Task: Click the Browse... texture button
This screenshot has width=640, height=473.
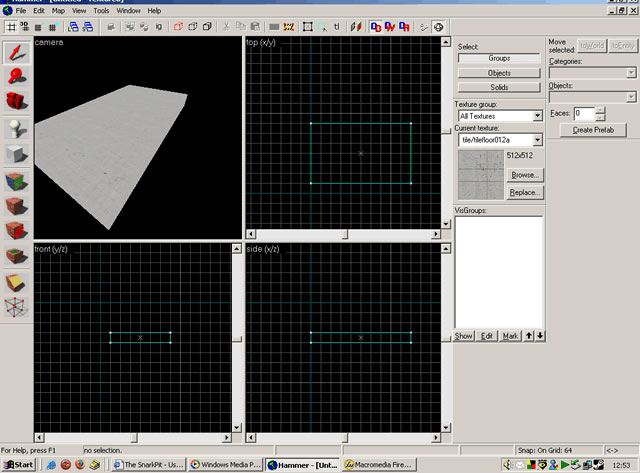Action: click(525, 174)
